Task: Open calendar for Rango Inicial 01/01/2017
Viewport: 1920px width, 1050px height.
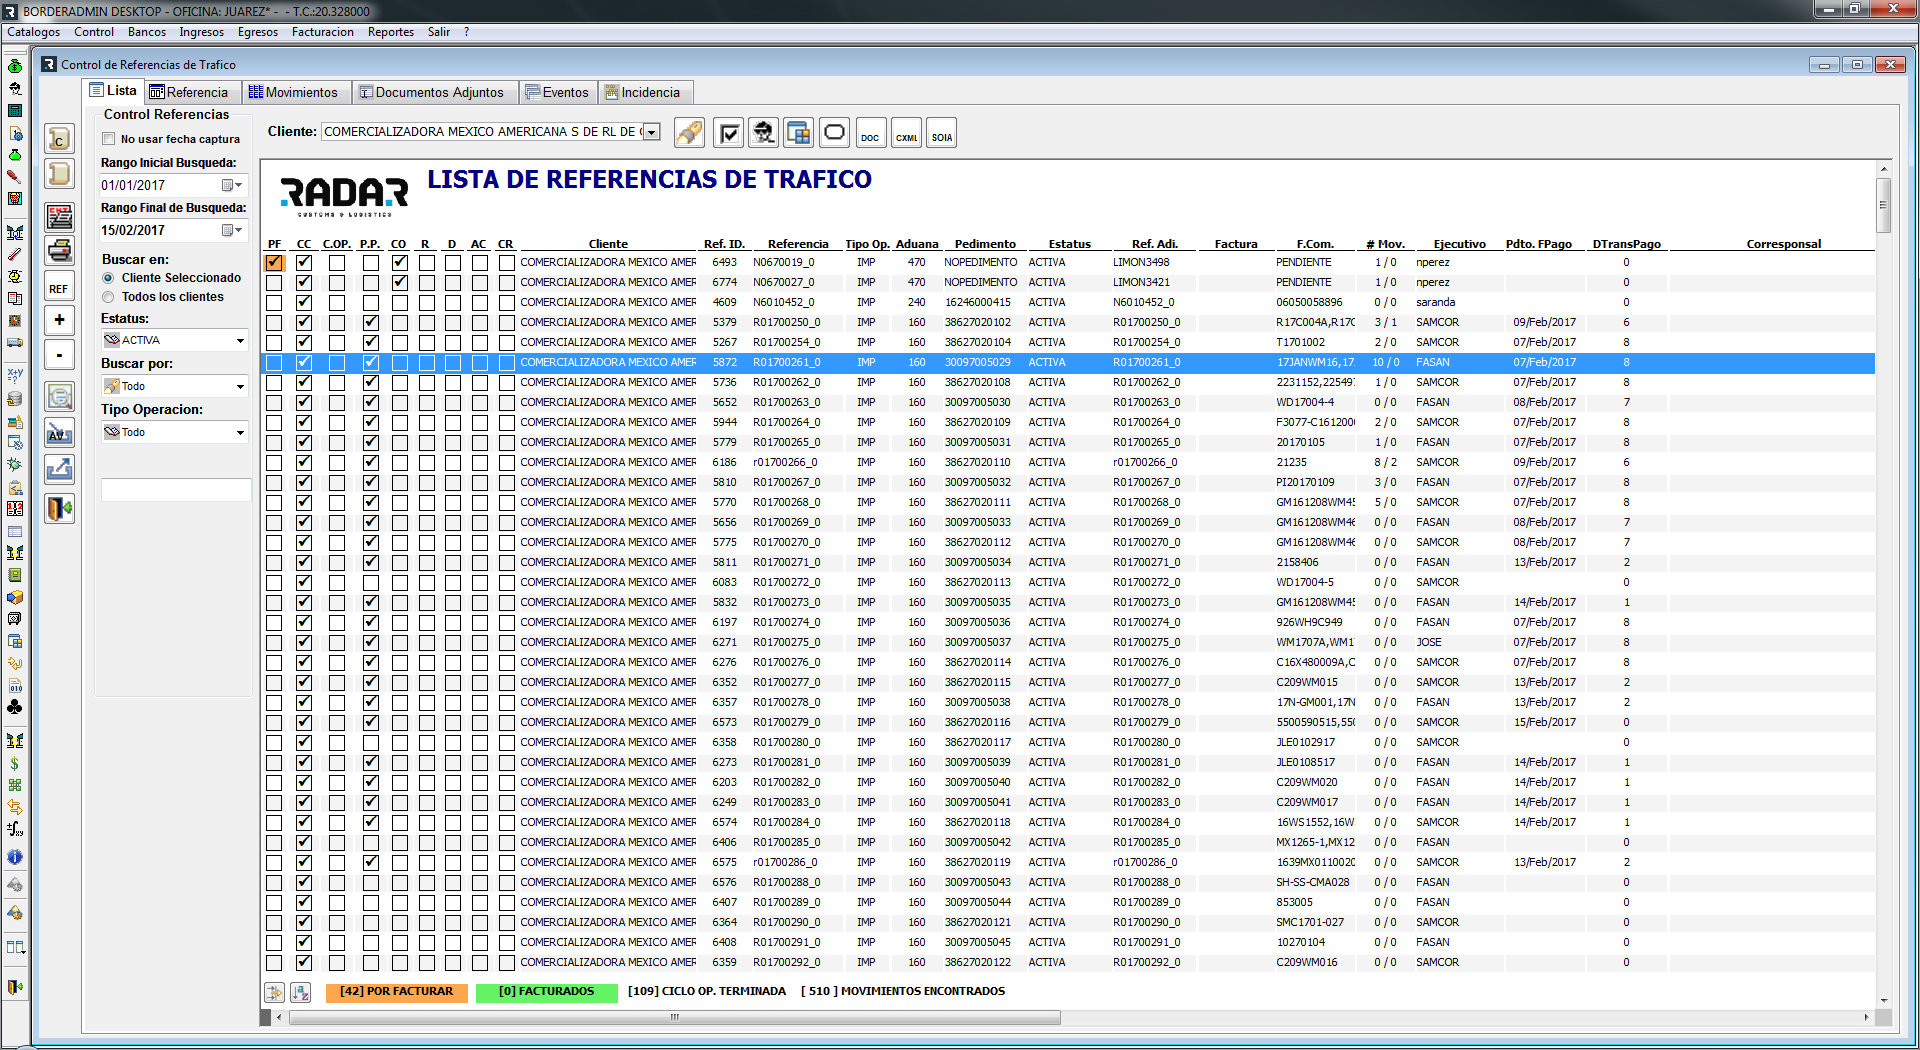Action: pos(232,185)
